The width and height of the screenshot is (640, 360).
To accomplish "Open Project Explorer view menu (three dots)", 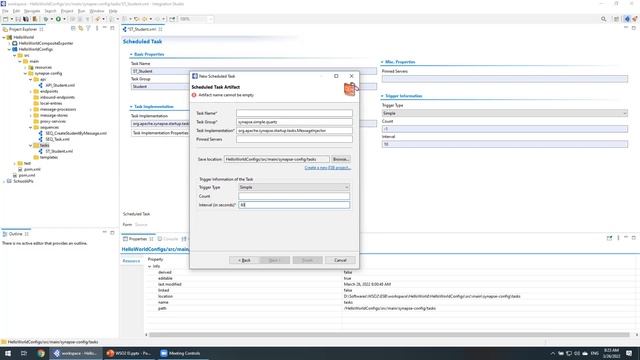I will pyautogui.click(x=97, y=29).
